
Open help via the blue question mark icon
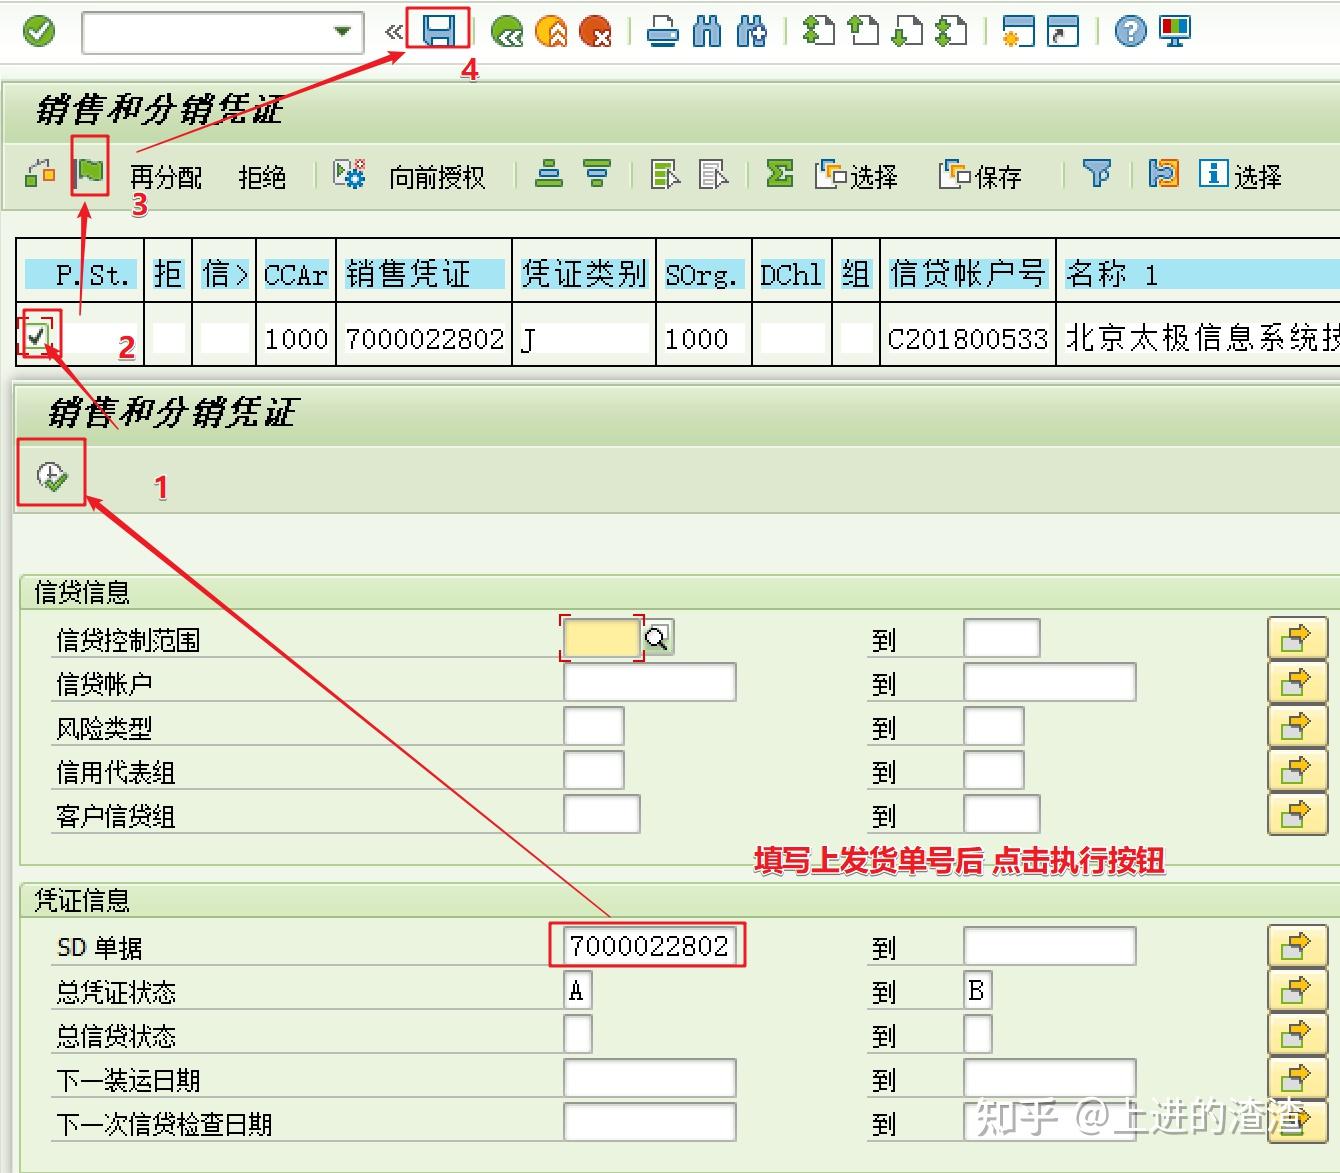pyautogui.click(x=1128, y=31)
